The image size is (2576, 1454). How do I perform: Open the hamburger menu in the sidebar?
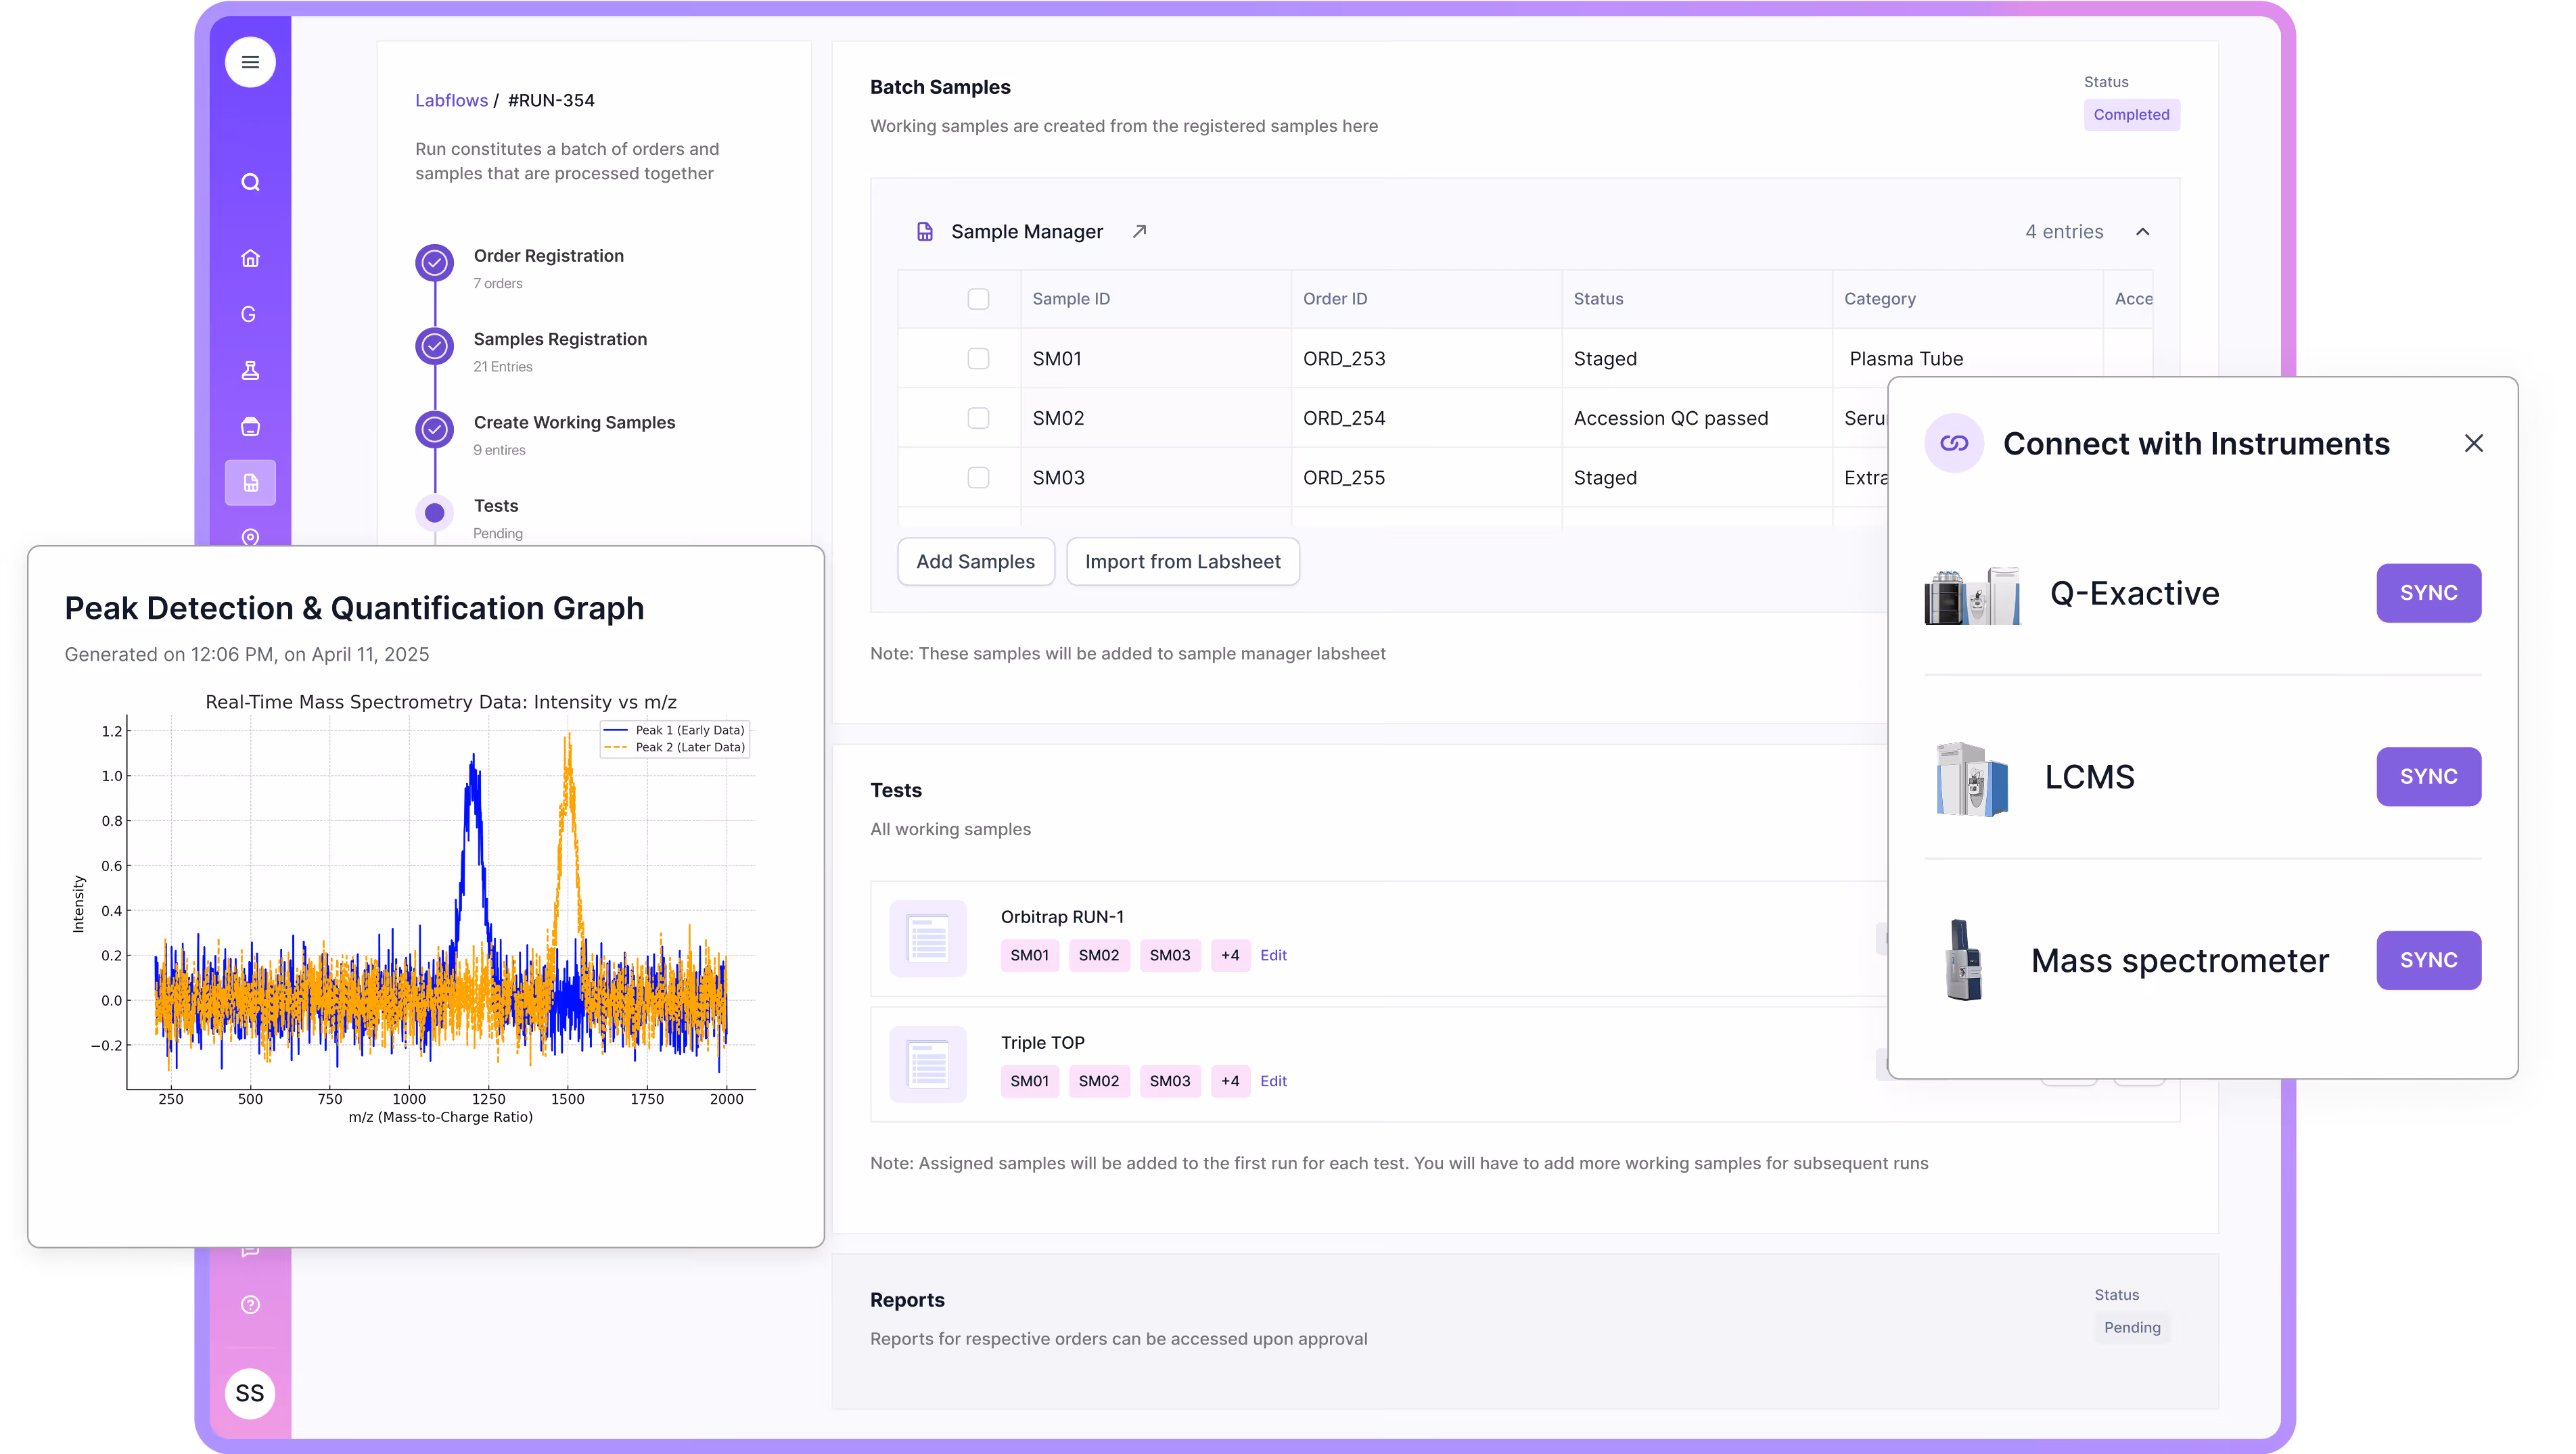click(250, 62)
